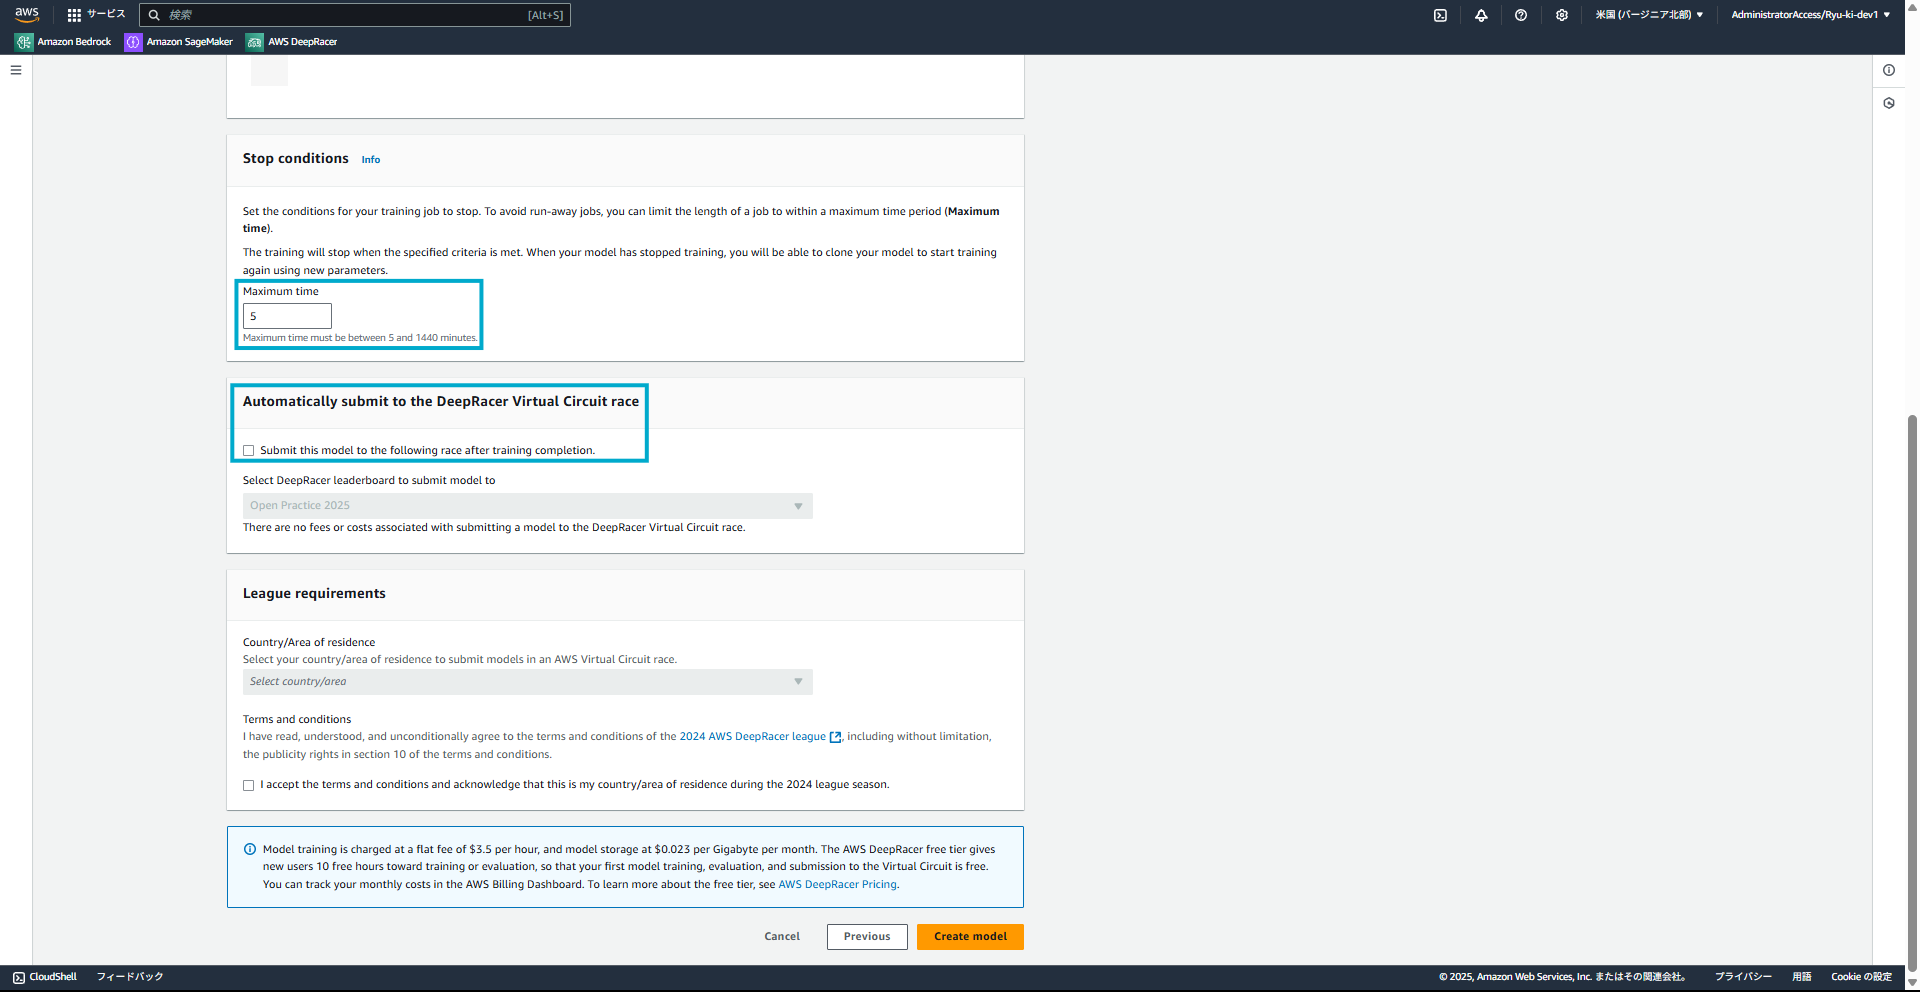1920x992 pixels.
Task: Open the プライバシー footer link
Action: 1743,977
